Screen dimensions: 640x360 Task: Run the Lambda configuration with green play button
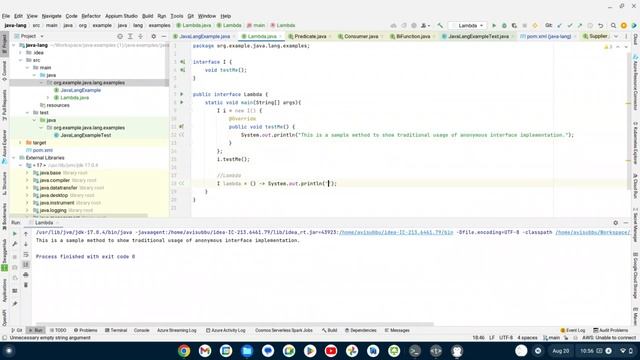click(x=494, y=25)
